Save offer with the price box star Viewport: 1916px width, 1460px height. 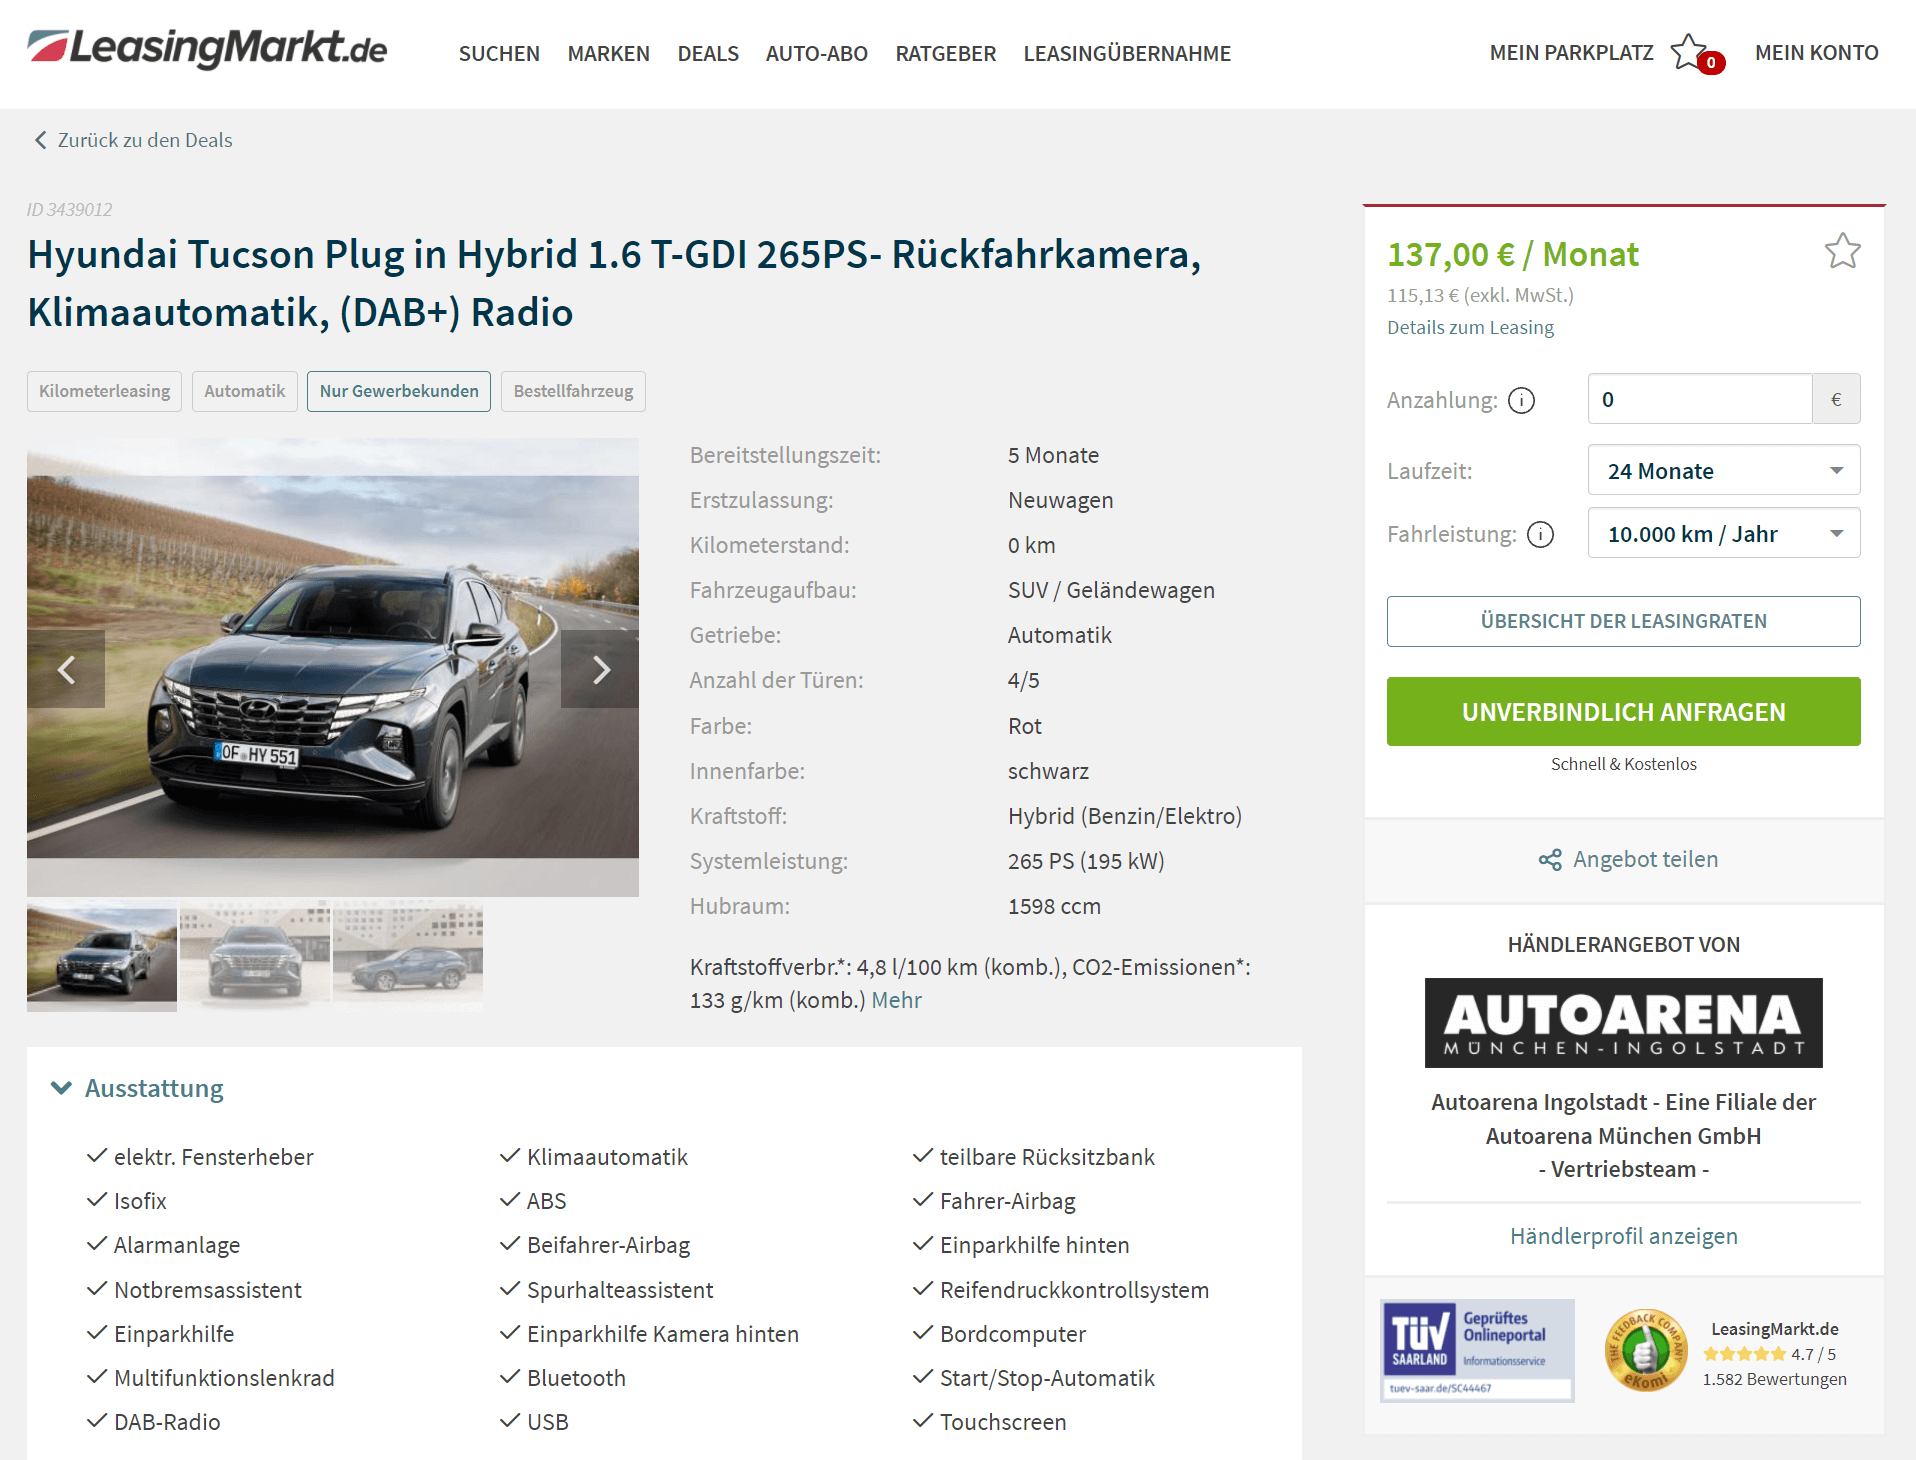coord(1842,251)
